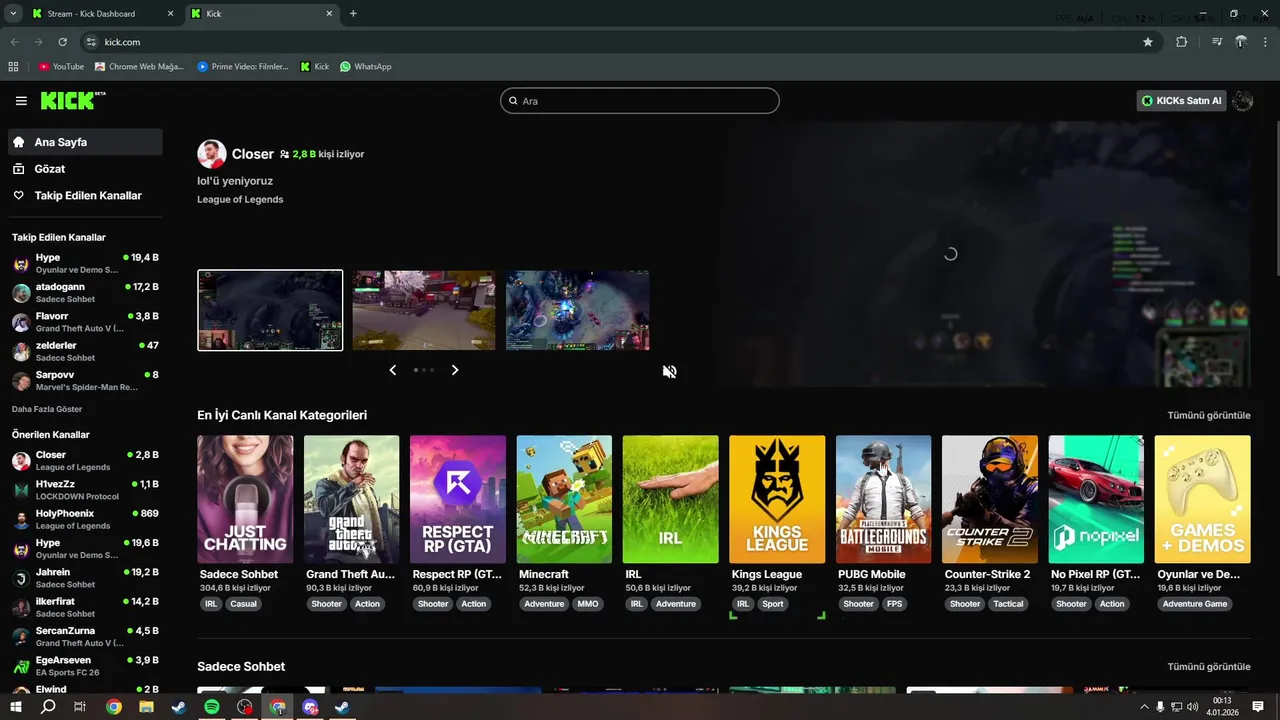
Task: Click the search field labeled Ara
Action: [x=639, y=101]
